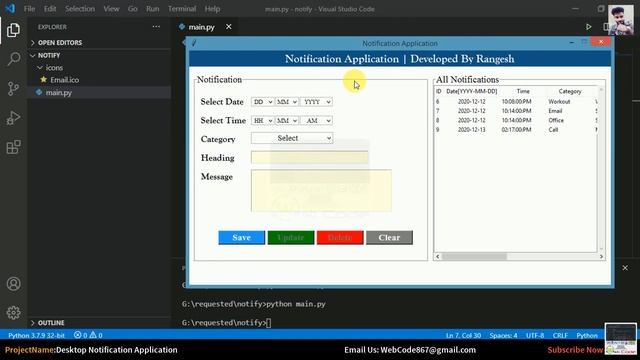This screenshot has width=640, height=360.
Task: Open Explorer more actions ellipsis
Action: click(x=156, y=27)
